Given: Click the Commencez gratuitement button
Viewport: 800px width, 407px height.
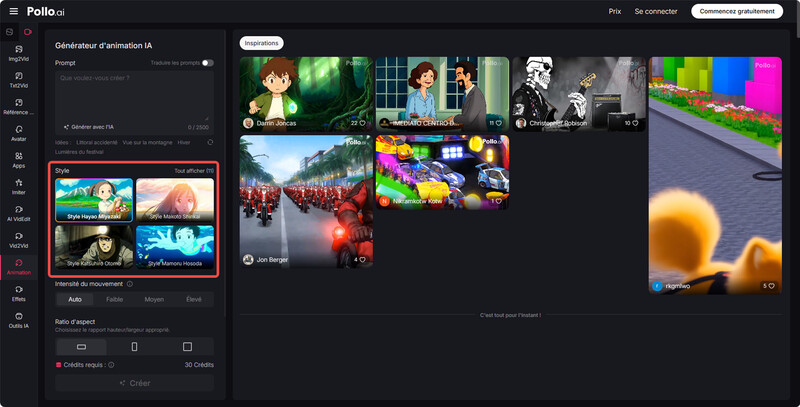Looking at the screenshot, I should click(x=736, y=11).
